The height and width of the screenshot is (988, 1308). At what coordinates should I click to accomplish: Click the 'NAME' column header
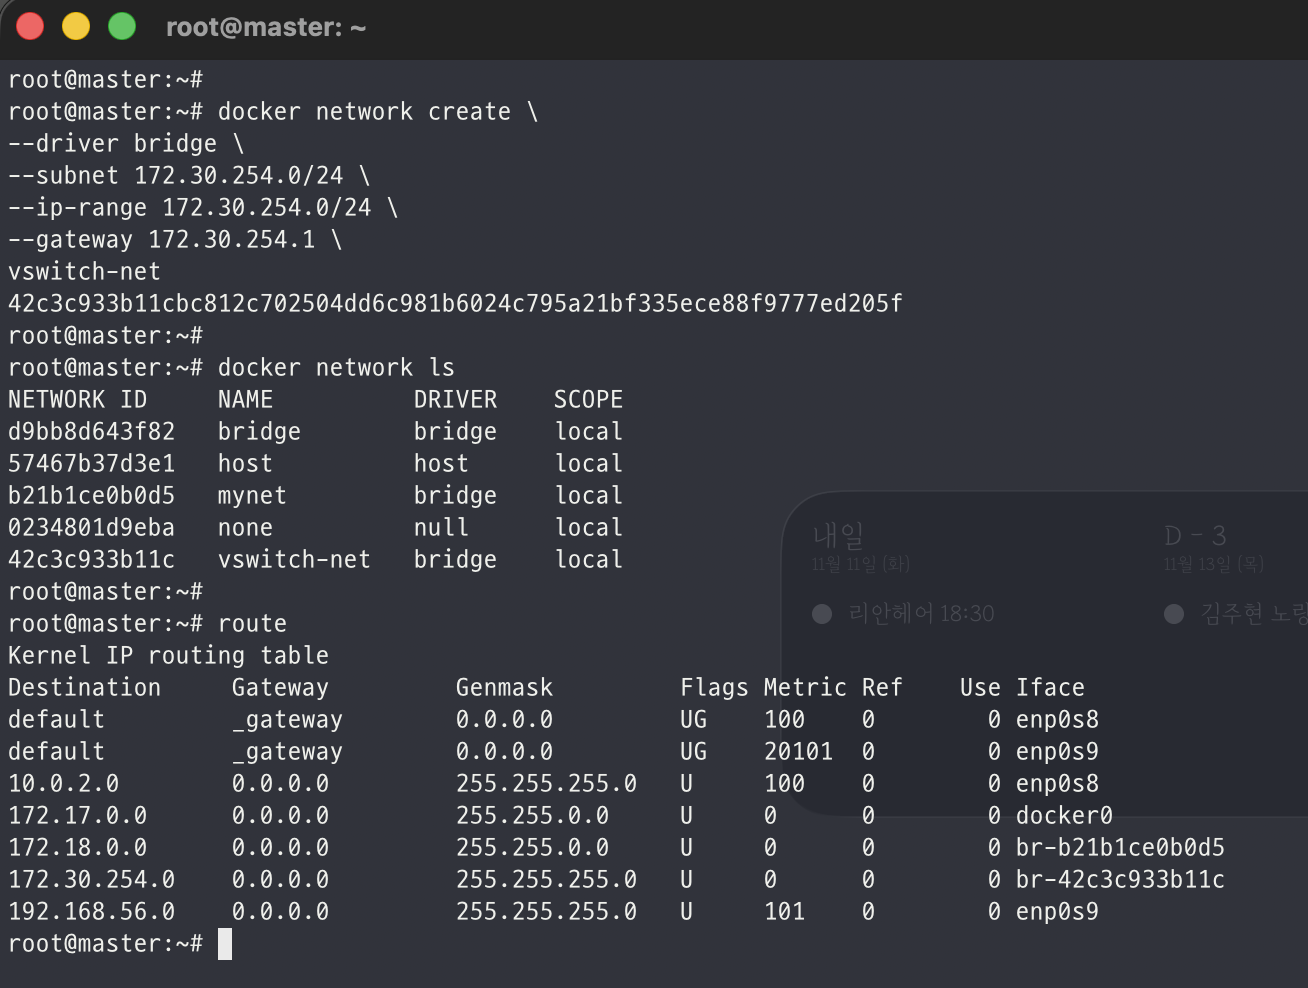(245, 400)
